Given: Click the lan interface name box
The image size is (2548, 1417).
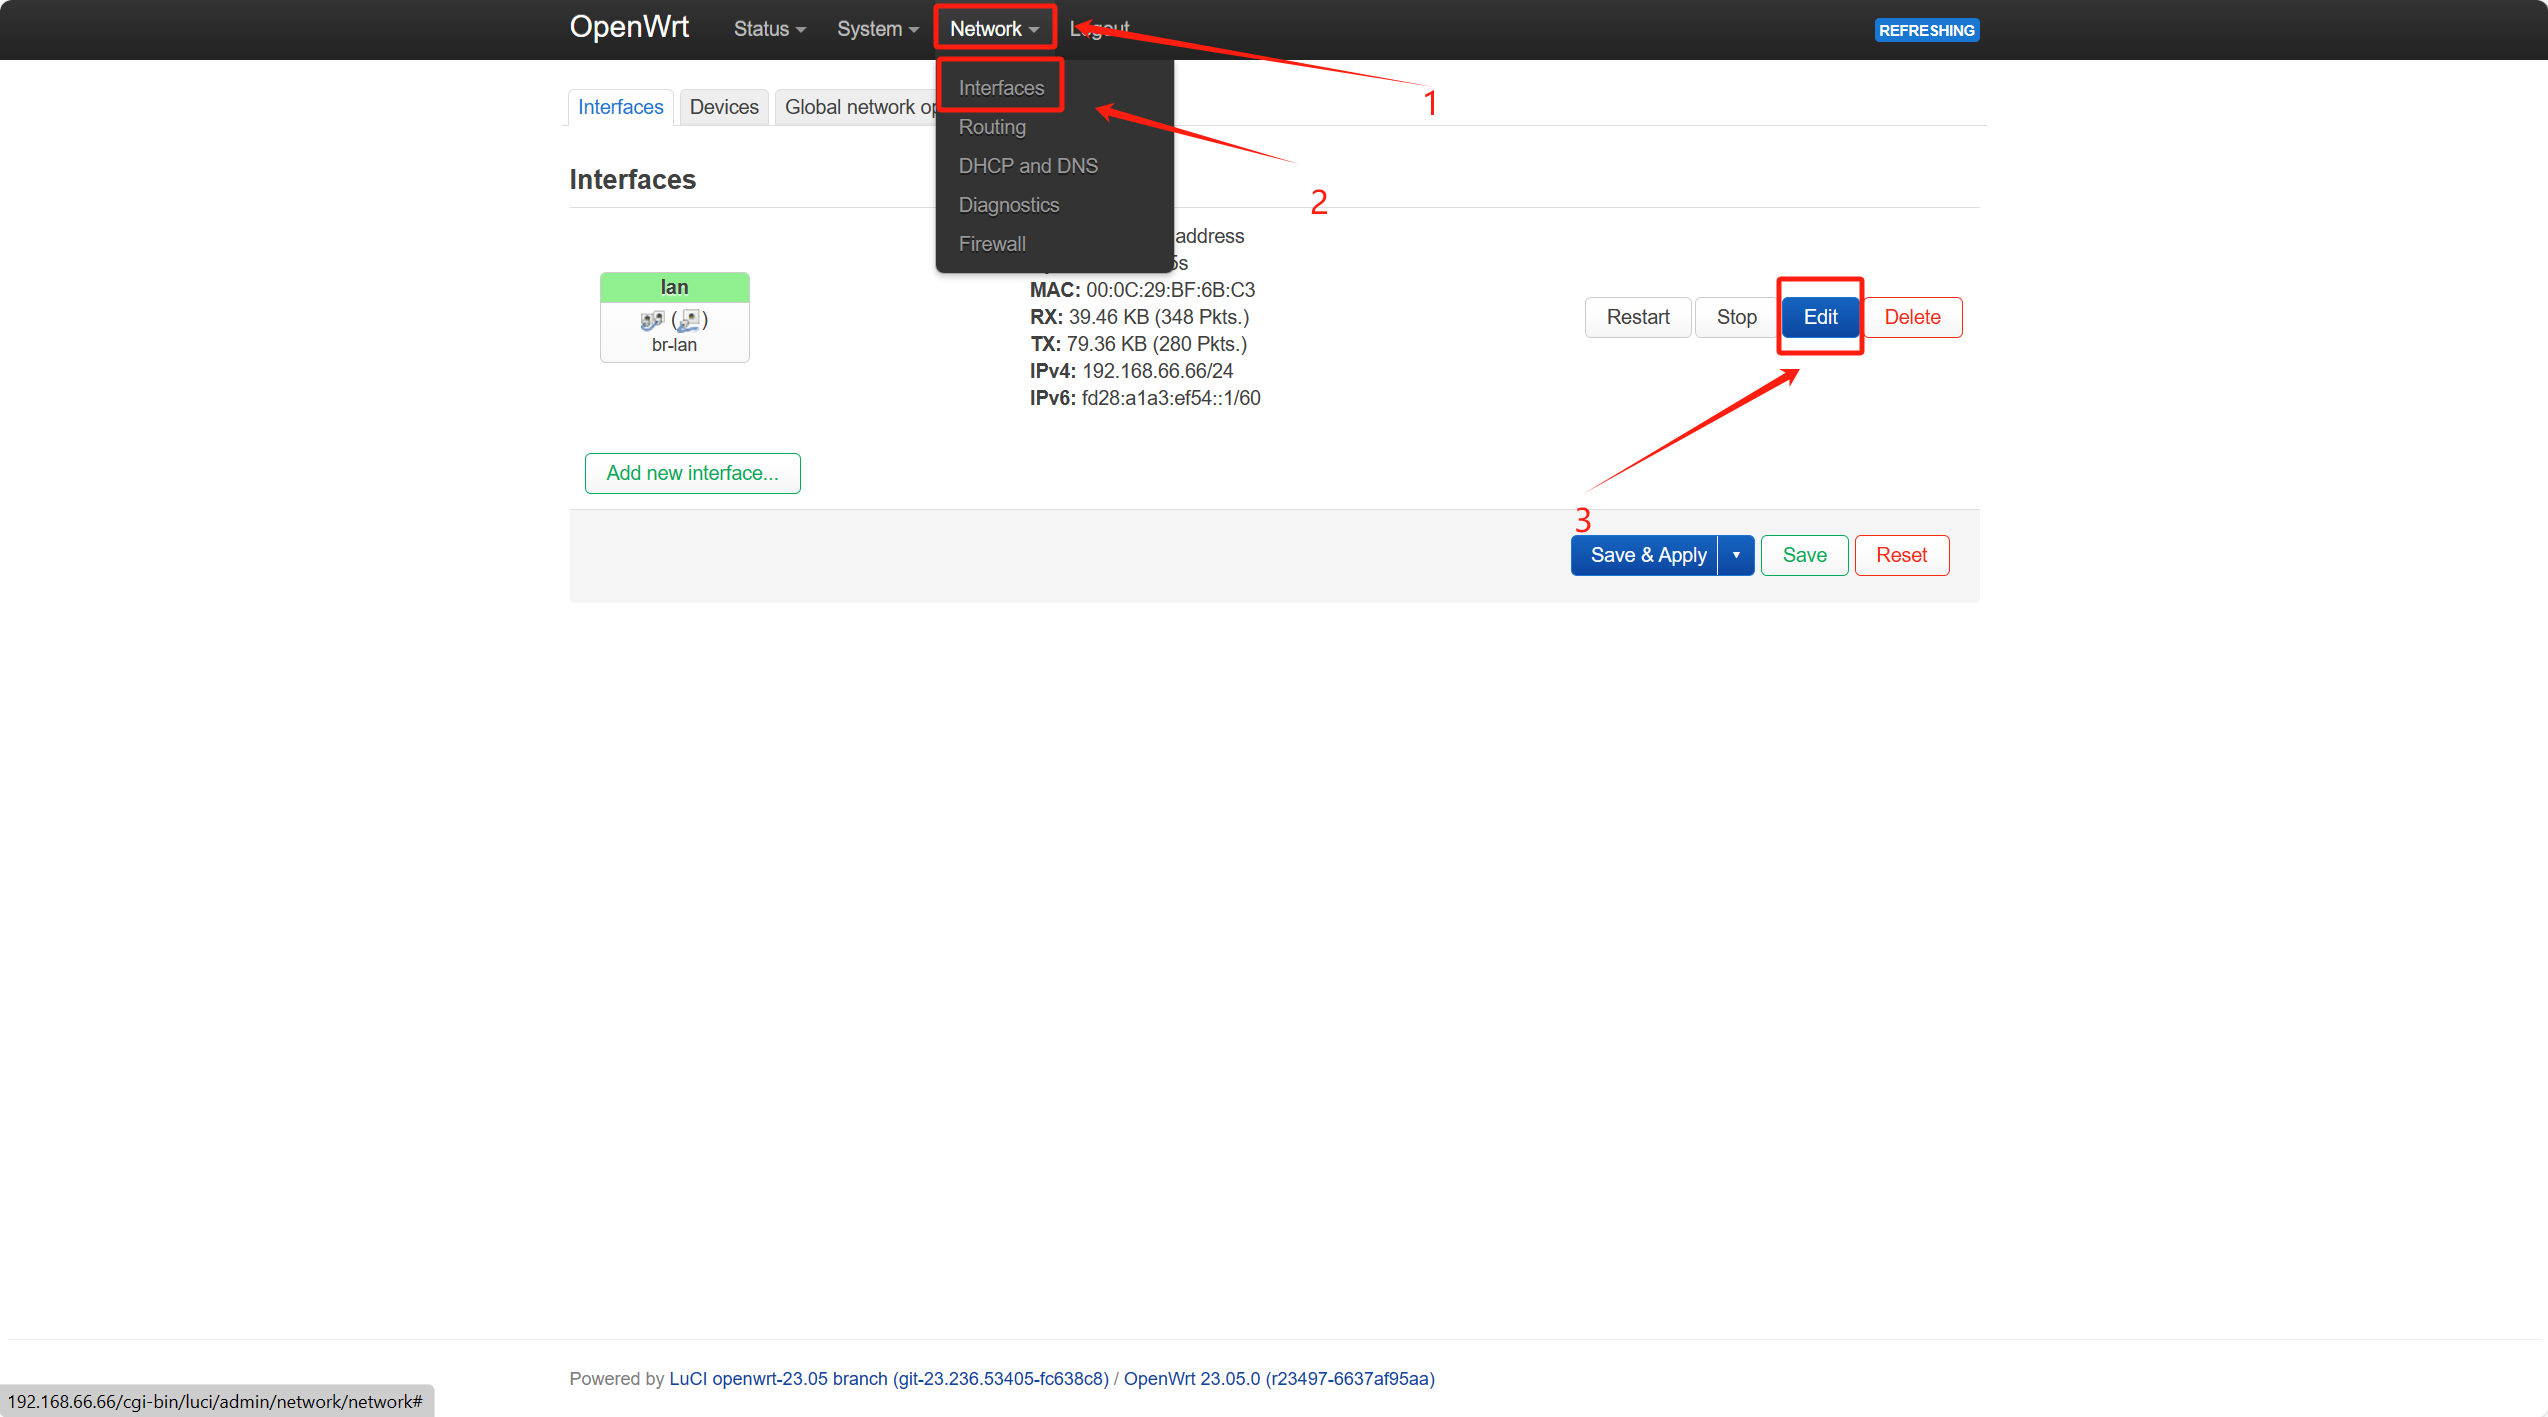Looking at the screenshot, I should [674, 287].
